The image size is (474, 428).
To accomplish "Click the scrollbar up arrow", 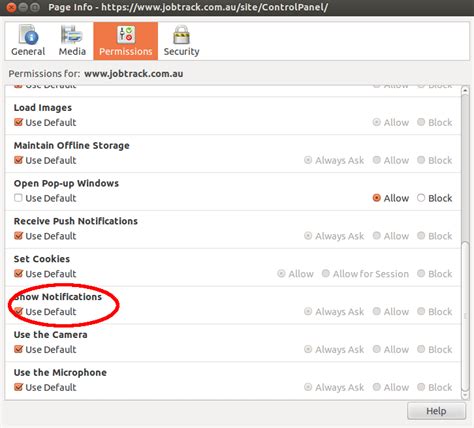I will click(x=465, y=90).
